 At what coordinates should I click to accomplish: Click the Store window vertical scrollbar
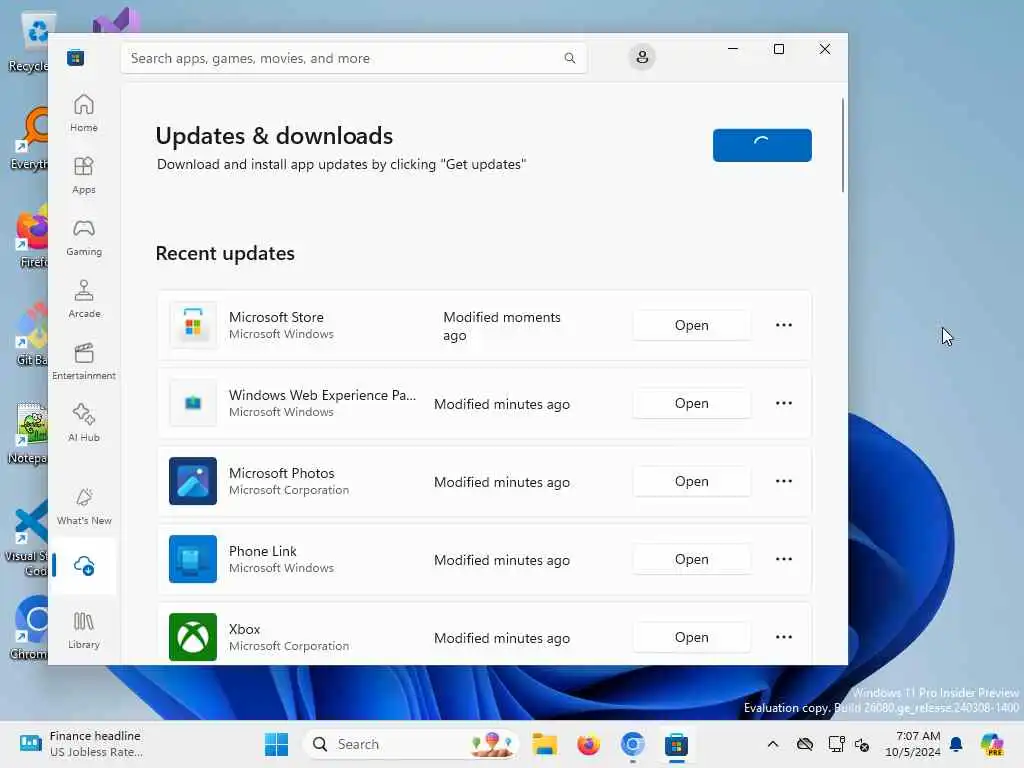pyautogui.click(x=842, y=145)
